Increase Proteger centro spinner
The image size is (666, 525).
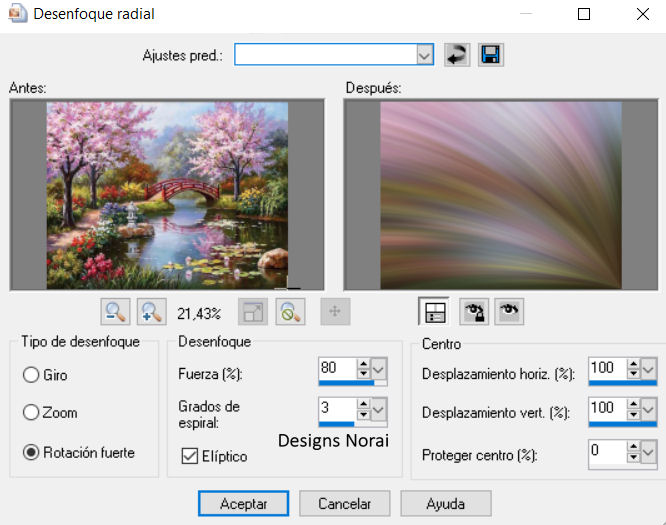click(633, 446)
